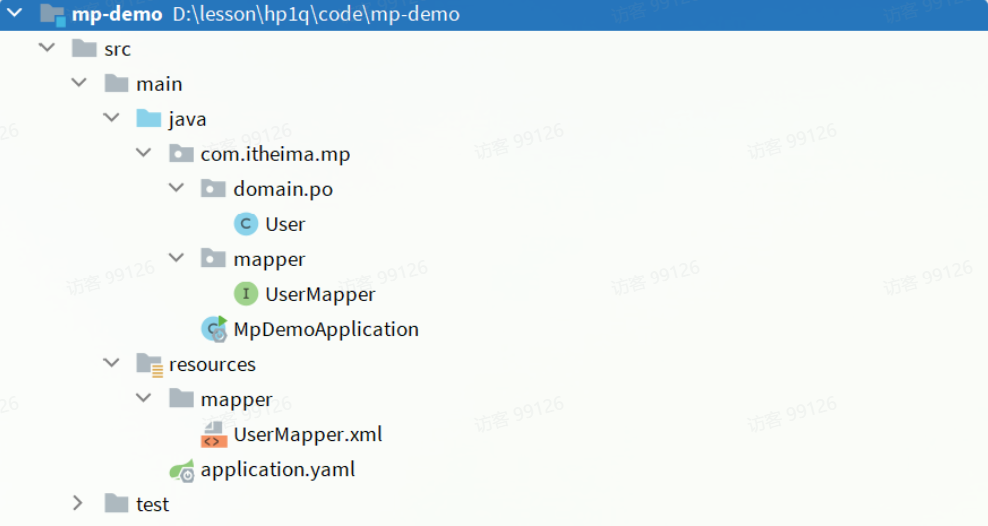Select the MpDemoApplication label

point(326,330)
